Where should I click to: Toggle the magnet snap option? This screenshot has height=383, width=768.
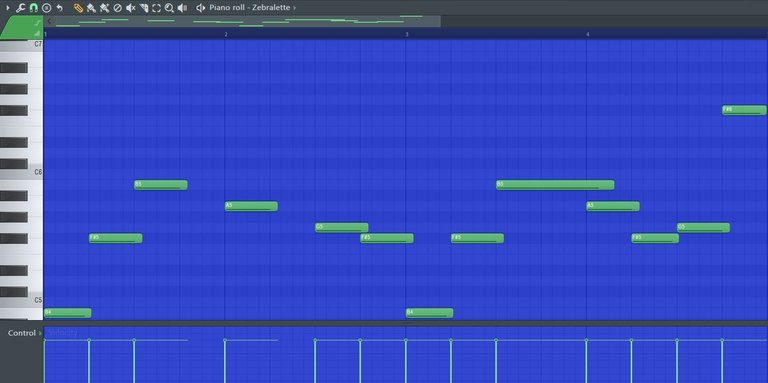pyautogui.click(x=33, y=8)
